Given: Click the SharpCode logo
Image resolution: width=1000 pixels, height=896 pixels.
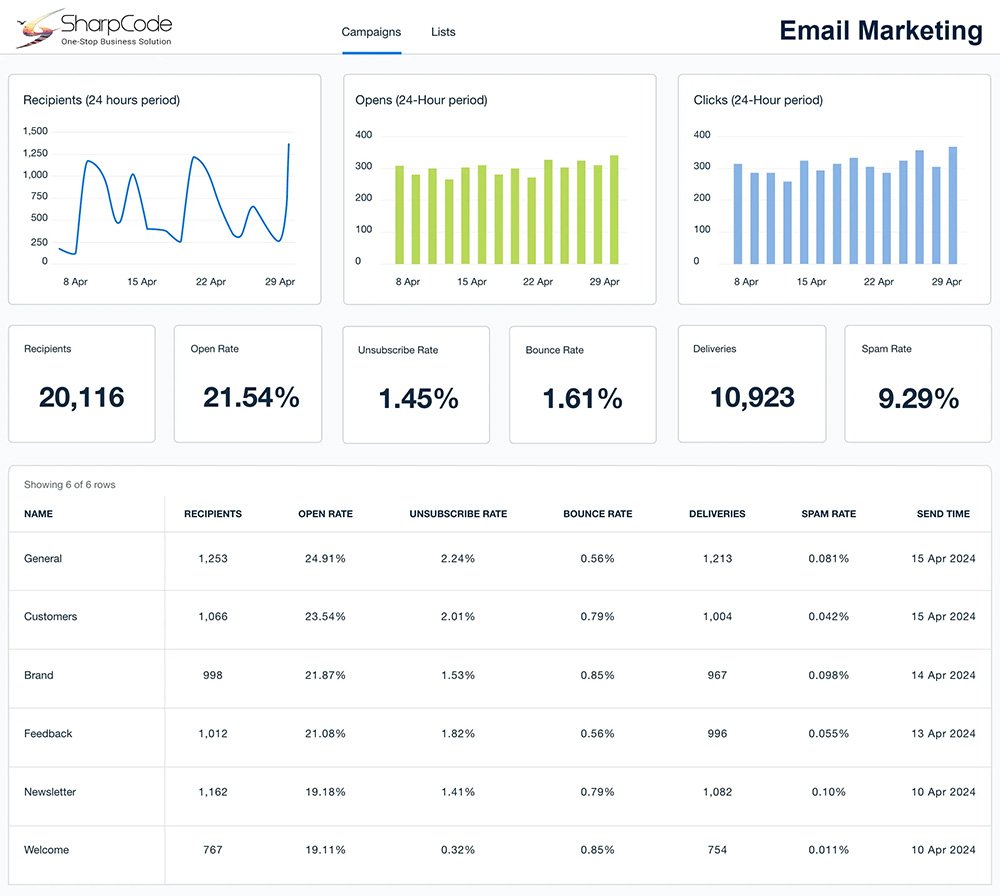Looking at the screenshot, I should [94, 28].
